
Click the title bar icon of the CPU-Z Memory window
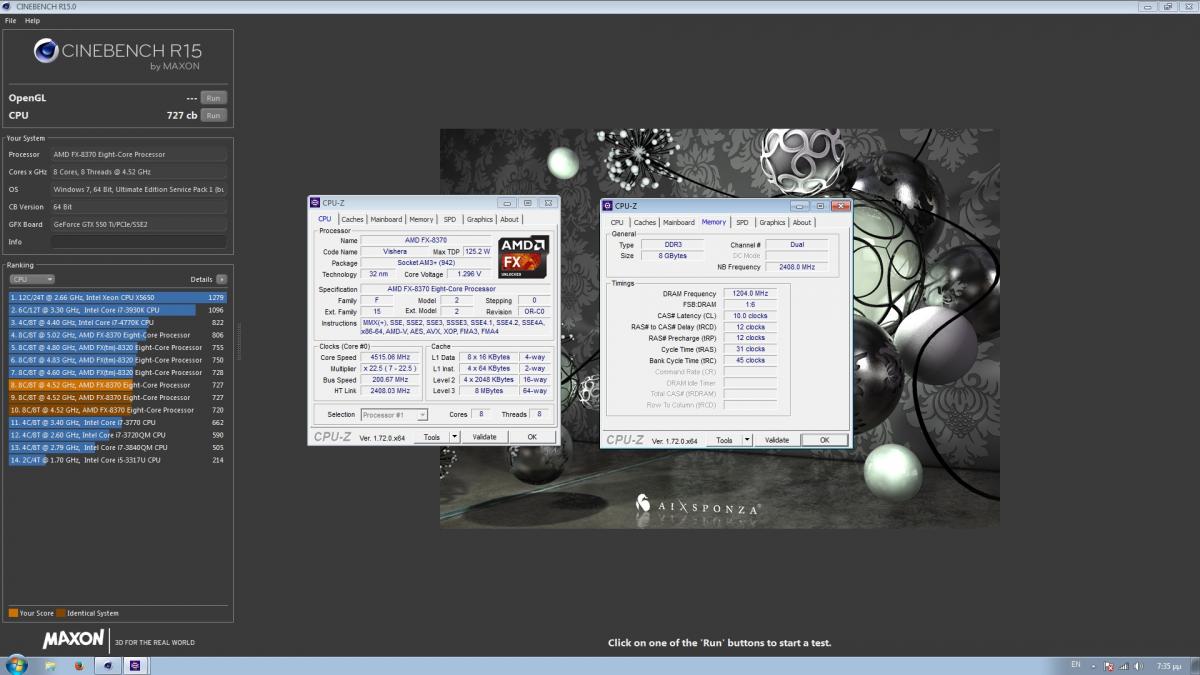click(608, 206)
